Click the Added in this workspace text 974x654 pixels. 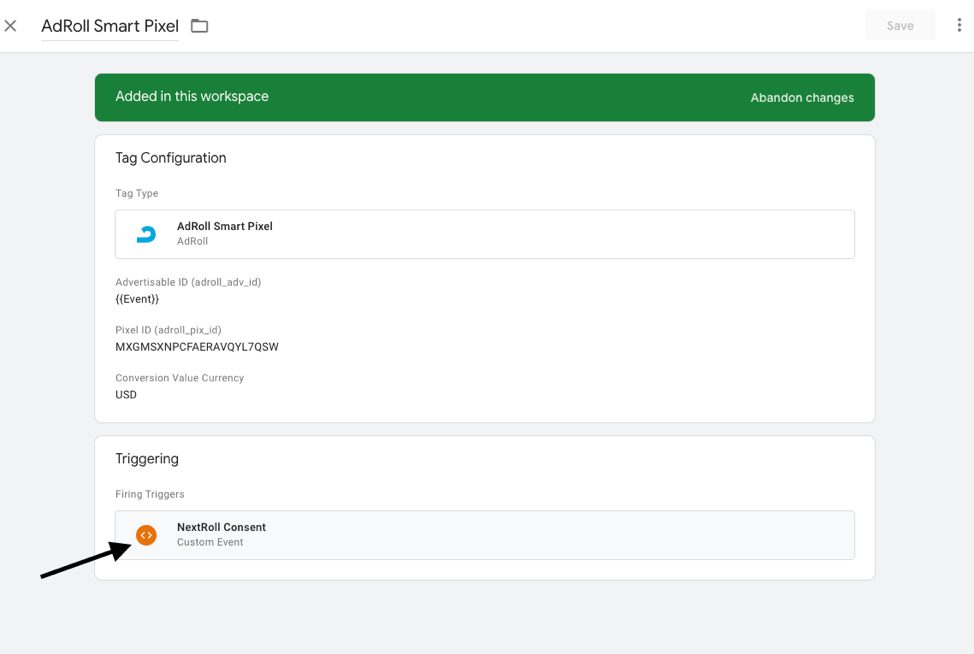coord(192,97)
